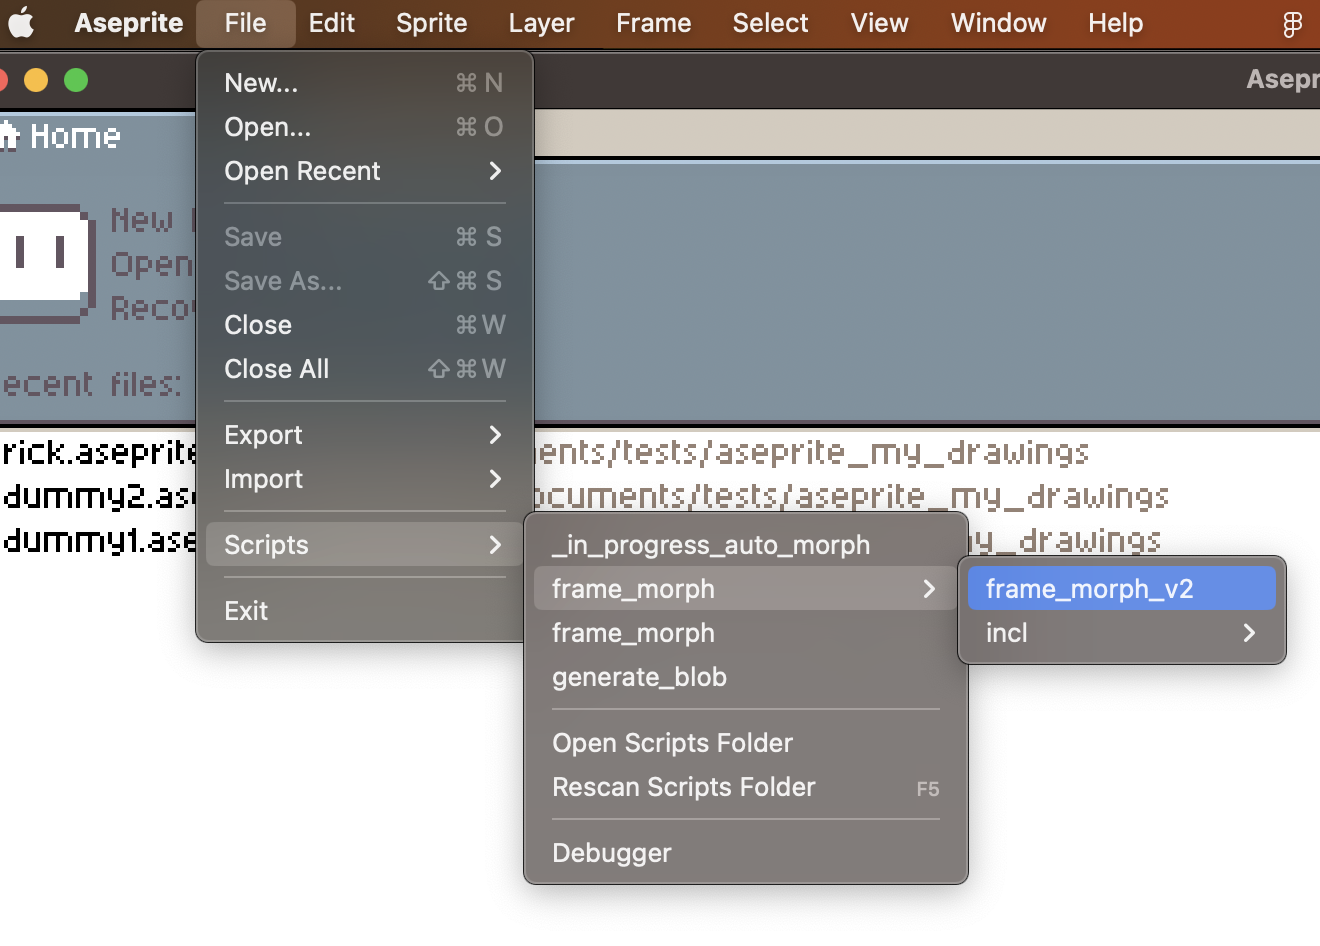Open the script Debugger
The height and width of the screenshot is (946, 1320).
[611, 852]
